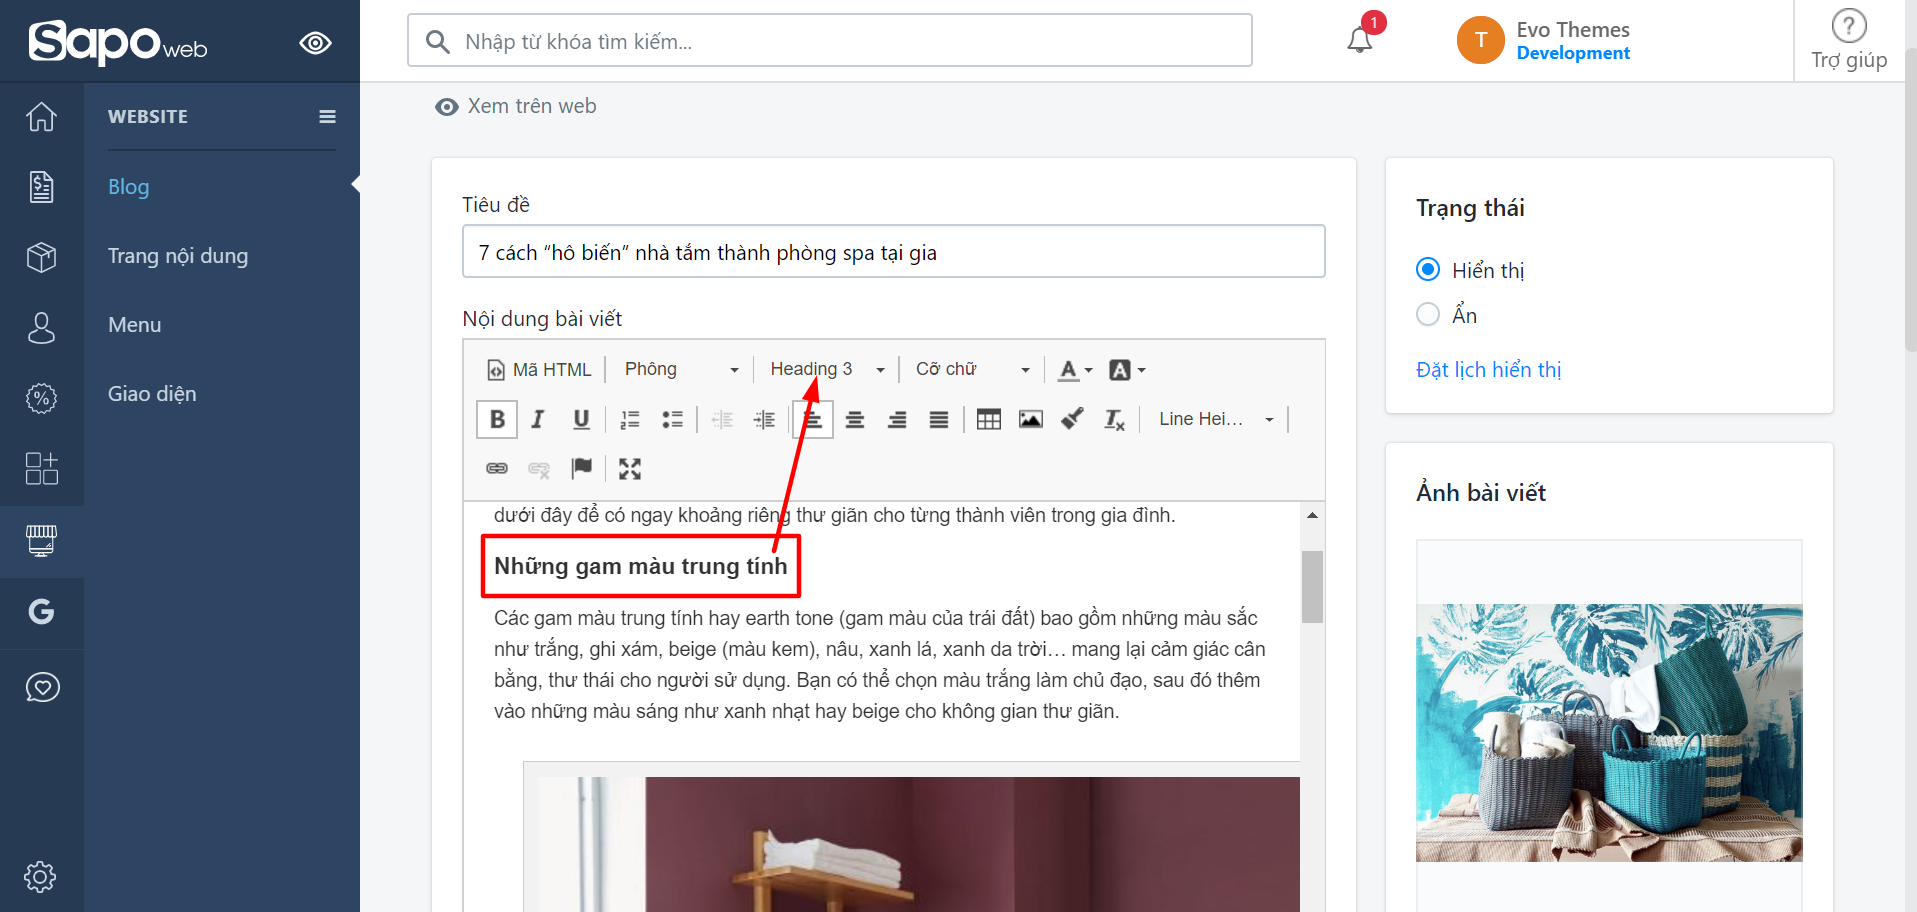Open Giao diện in the Website menu

tap(152, 394)
